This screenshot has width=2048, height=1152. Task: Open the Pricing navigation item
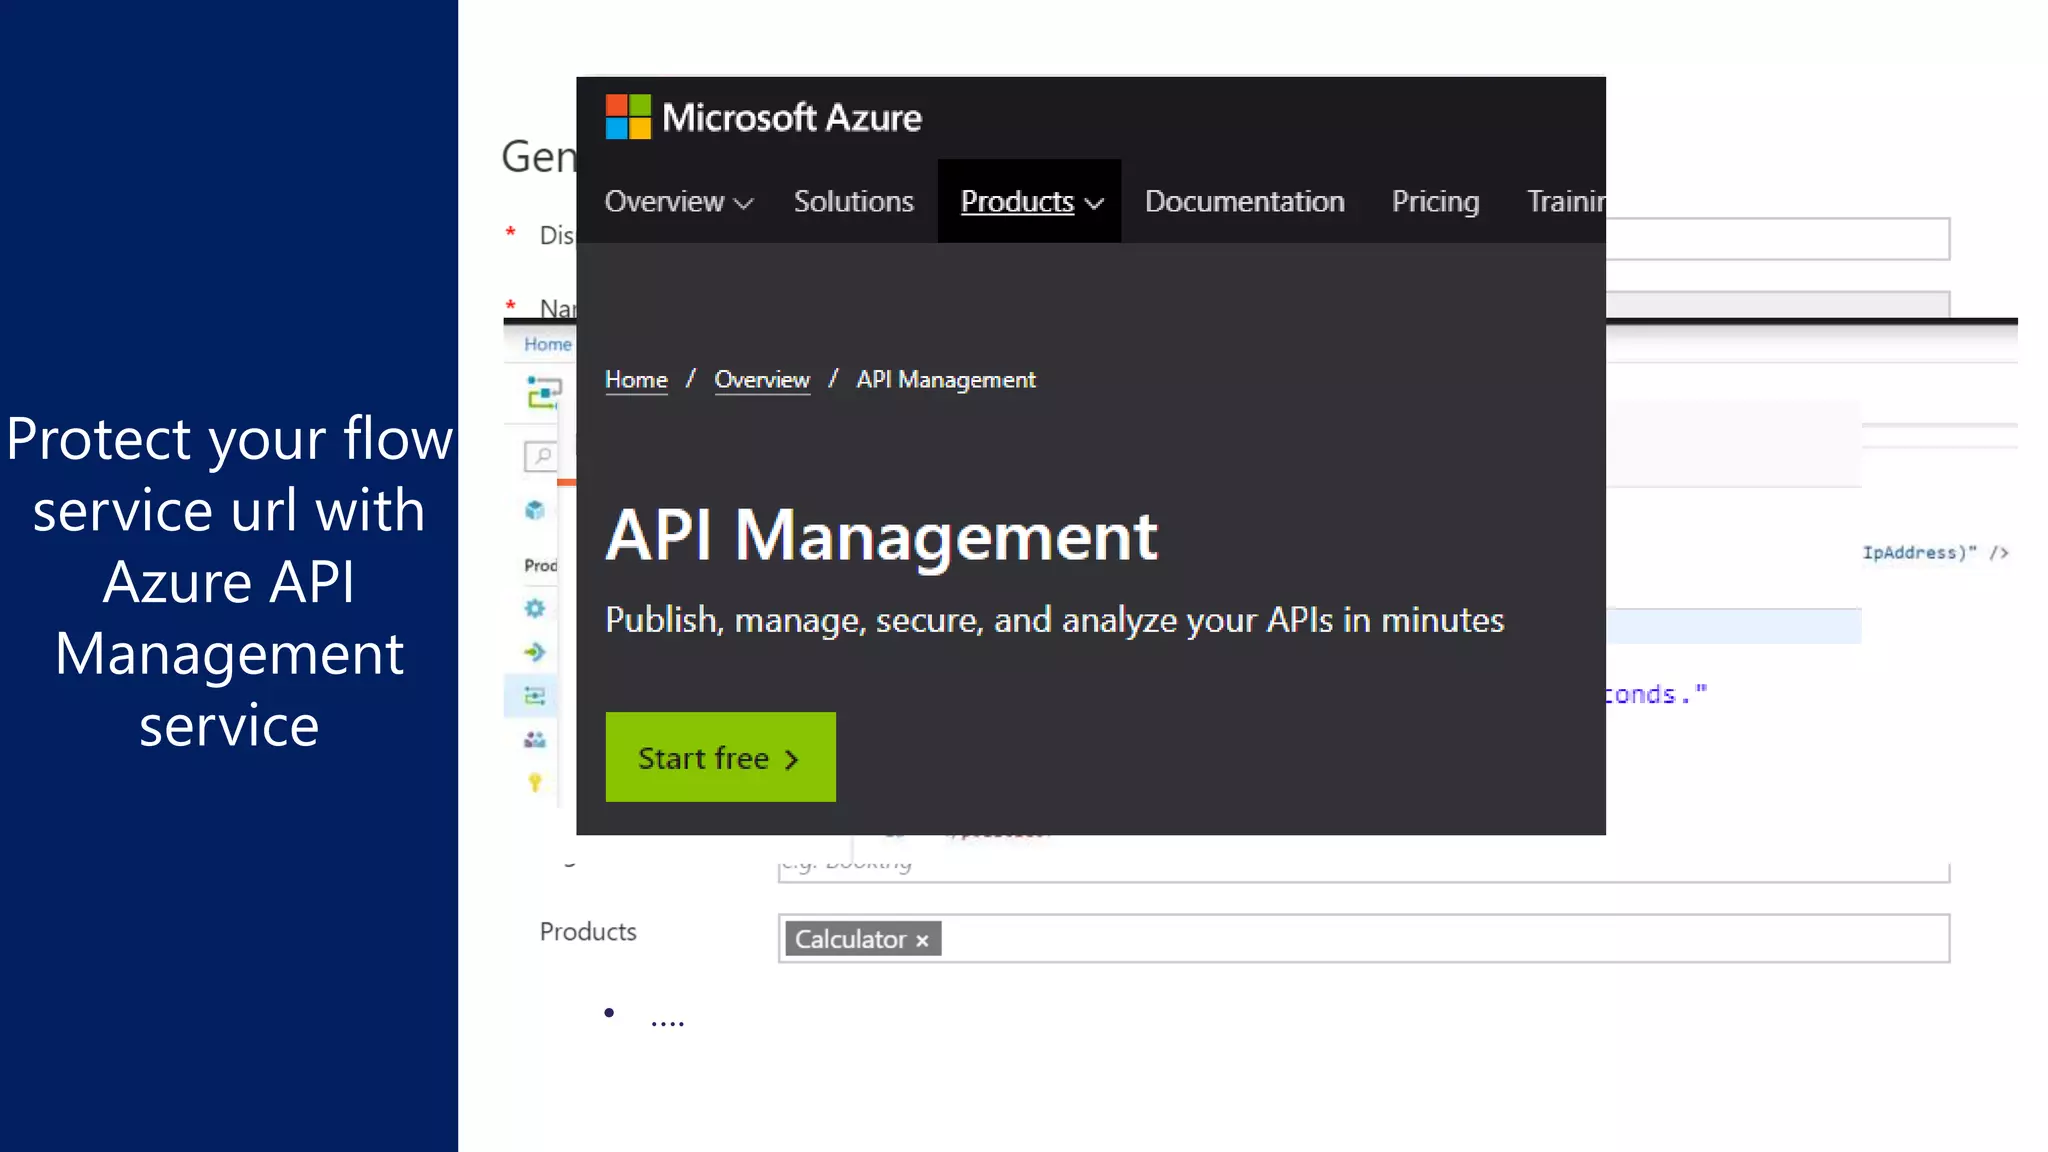[x=1435, y=201]
